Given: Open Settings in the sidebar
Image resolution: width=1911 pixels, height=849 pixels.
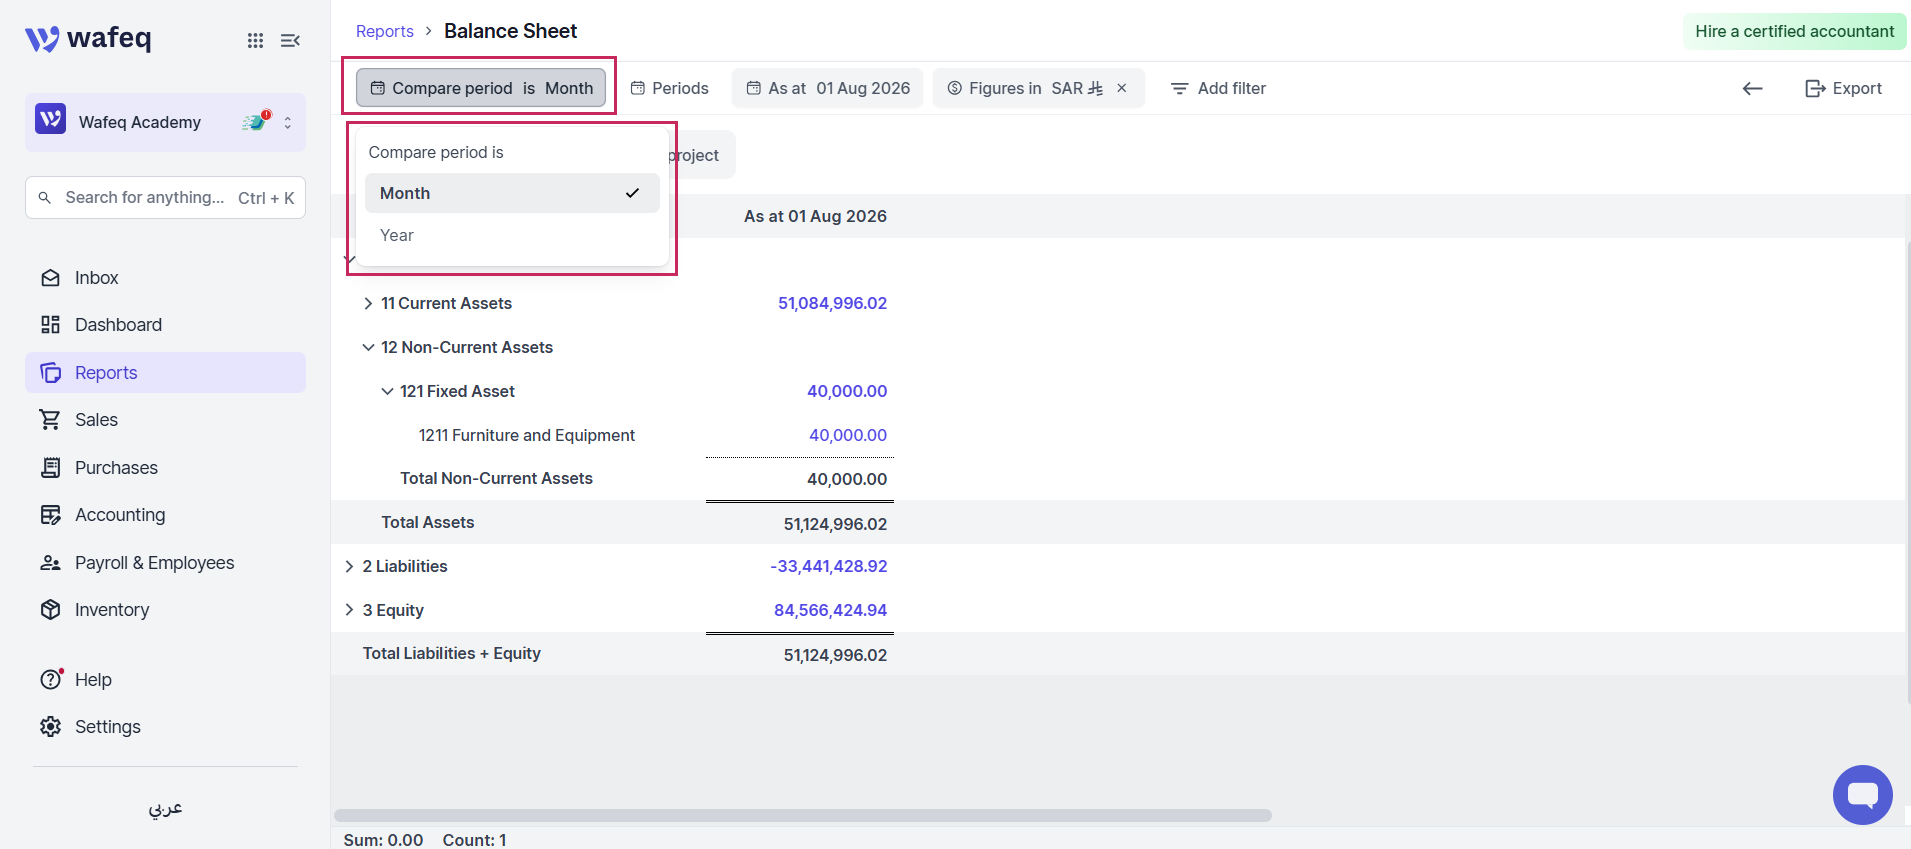Looking at the screenshot, I should [x=165, y=727].
